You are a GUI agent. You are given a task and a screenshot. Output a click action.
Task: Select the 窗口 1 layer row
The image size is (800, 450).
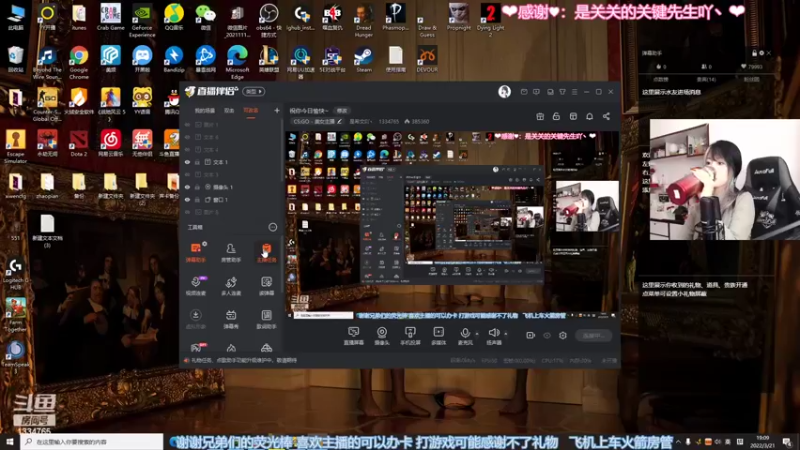click(233, 199)
